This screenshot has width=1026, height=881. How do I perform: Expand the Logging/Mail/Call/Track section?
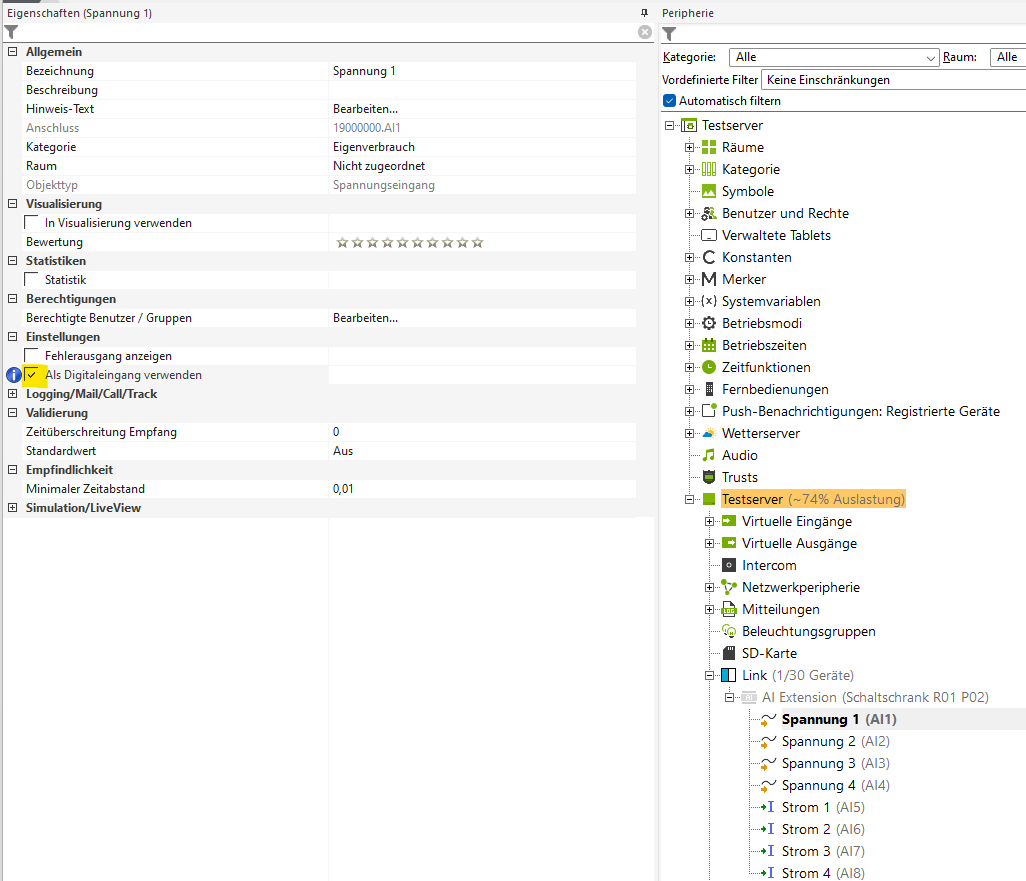coord(12,394)
